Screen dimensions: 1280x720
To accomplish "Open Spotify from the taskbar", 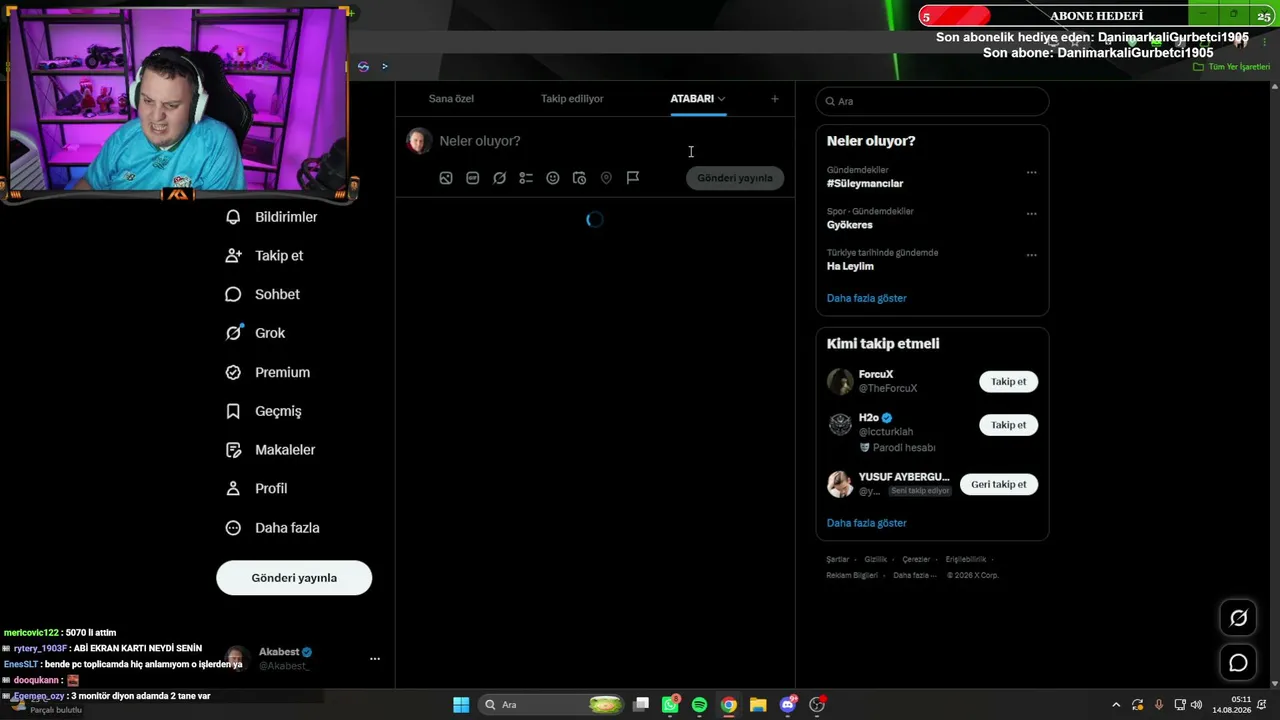I will 699,705.
